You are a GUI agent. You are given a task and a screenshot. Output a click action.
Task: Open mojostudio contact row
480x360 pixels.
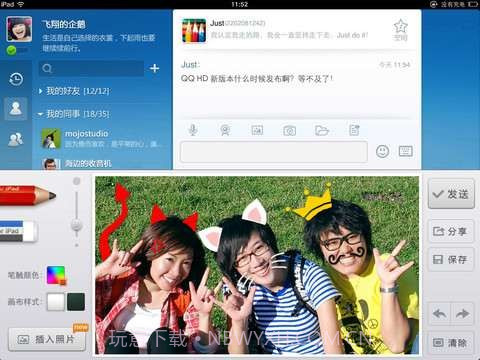pos(103,138)
